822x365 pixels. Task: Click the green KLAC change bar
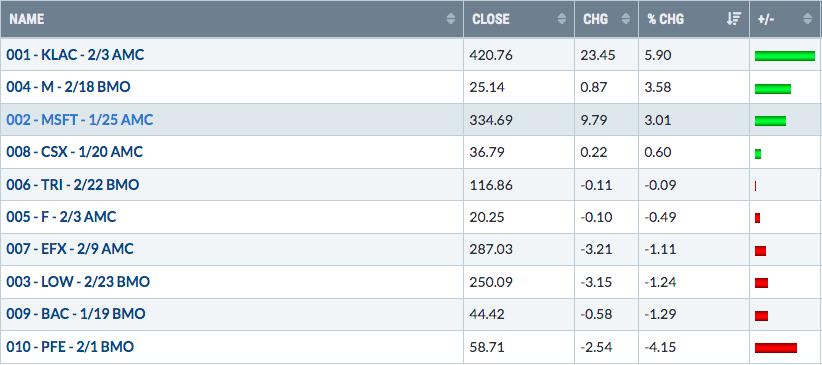(x=785, y=56)
